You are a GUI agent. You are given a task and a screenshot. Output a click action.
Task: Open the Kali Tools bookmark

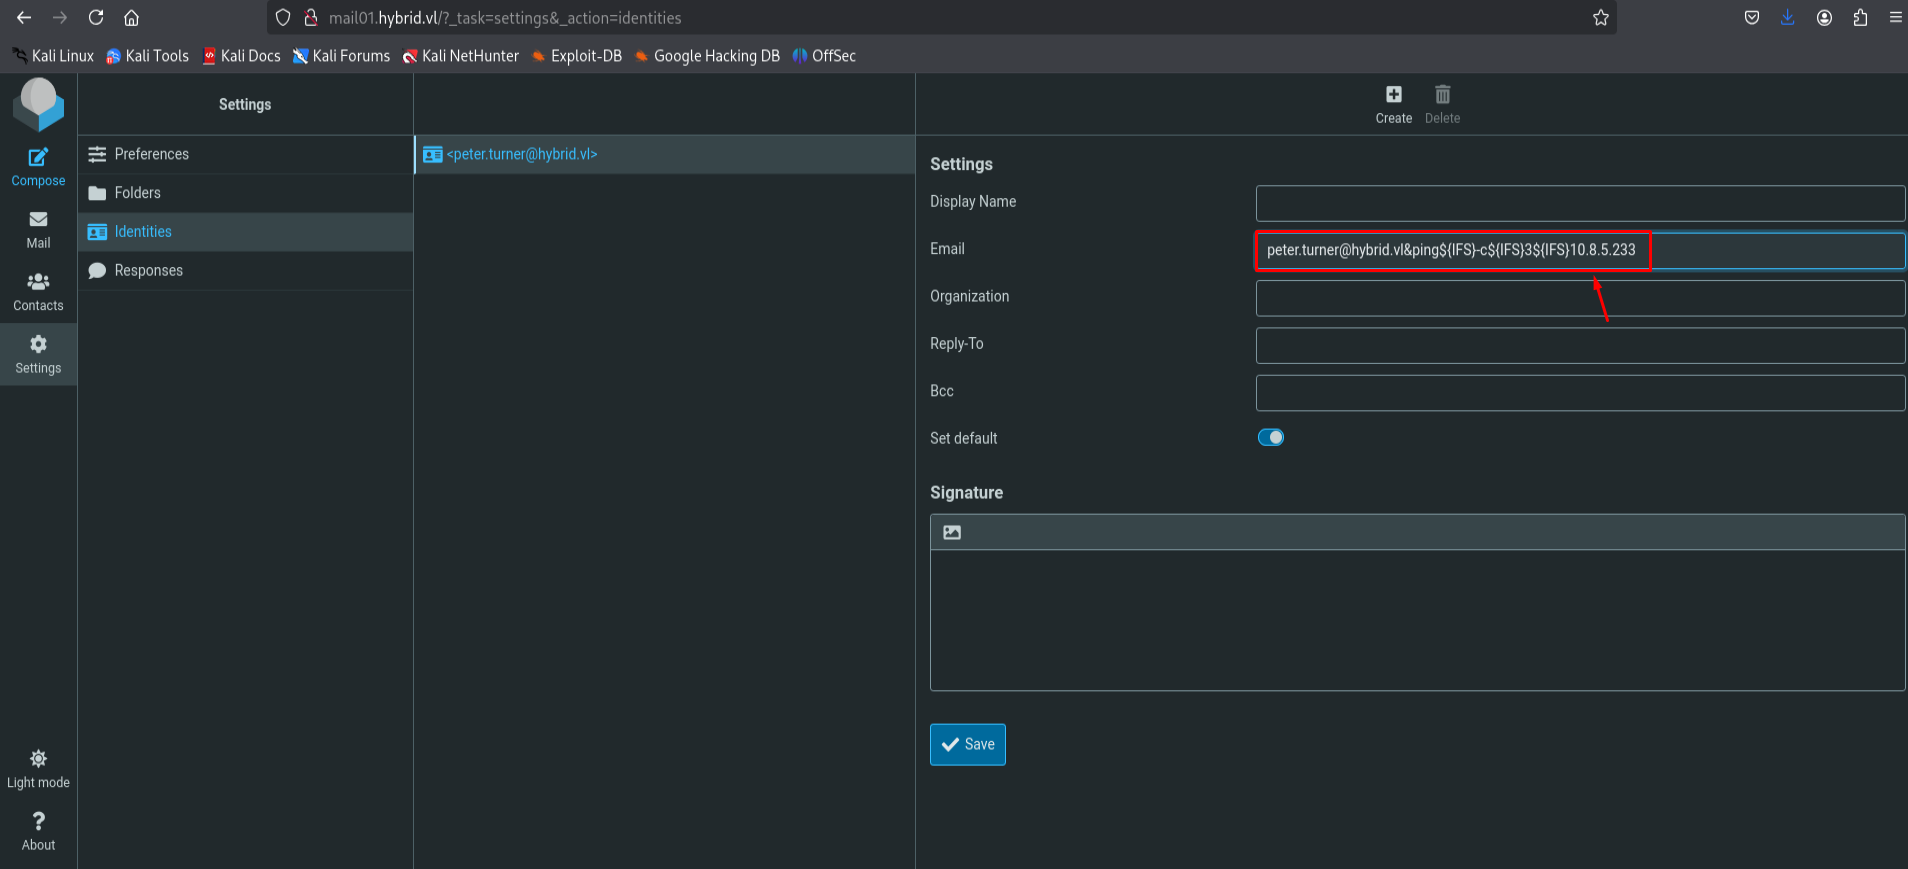click(147, 56)
